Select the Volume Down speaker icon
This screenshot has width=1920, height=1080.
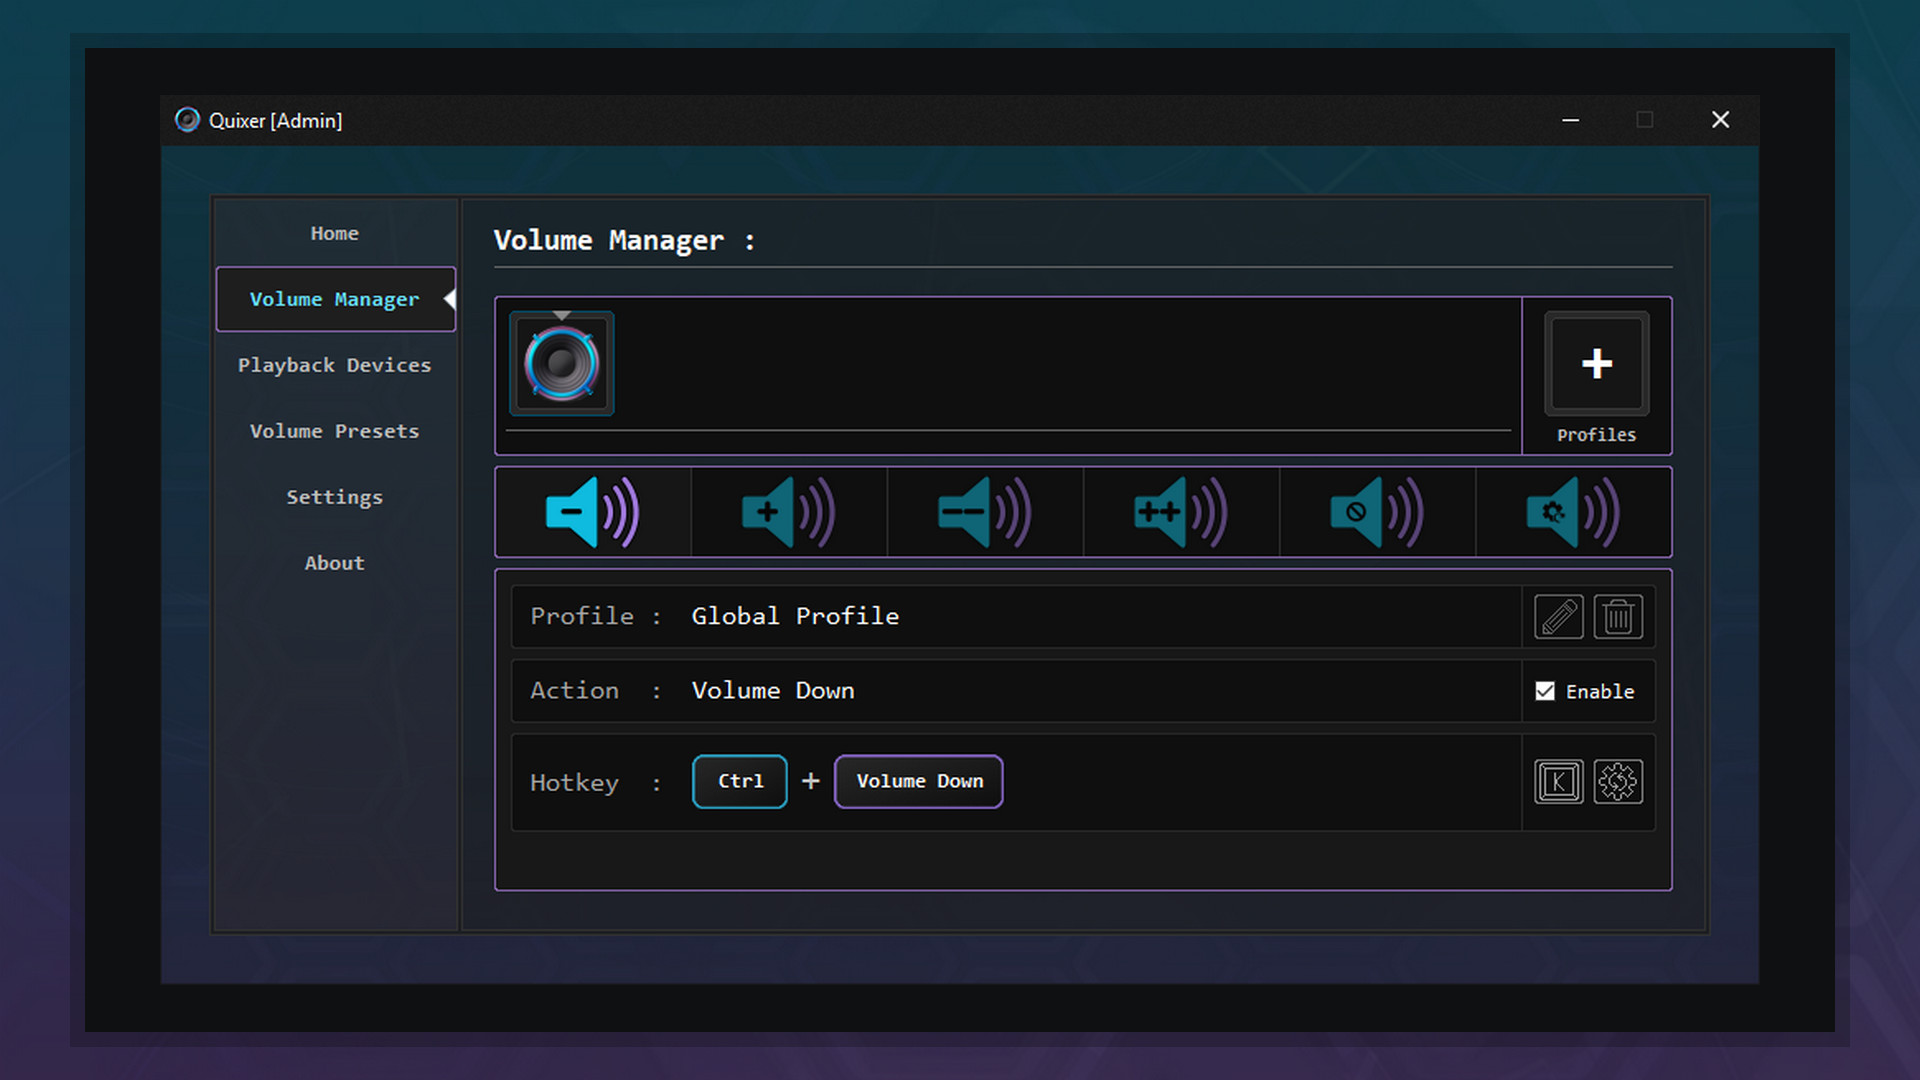click(592, 511)
